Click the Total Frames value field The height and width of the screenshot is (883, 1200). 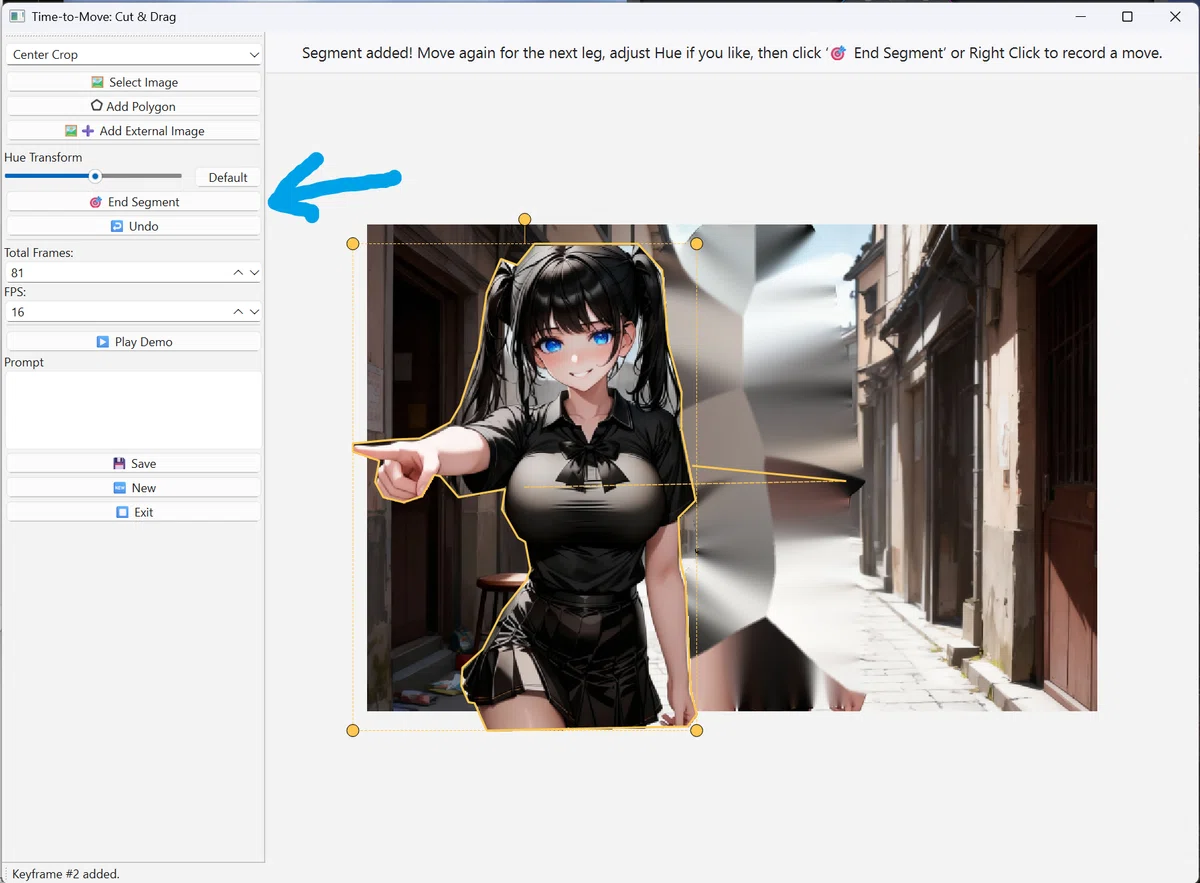[118, 272]
